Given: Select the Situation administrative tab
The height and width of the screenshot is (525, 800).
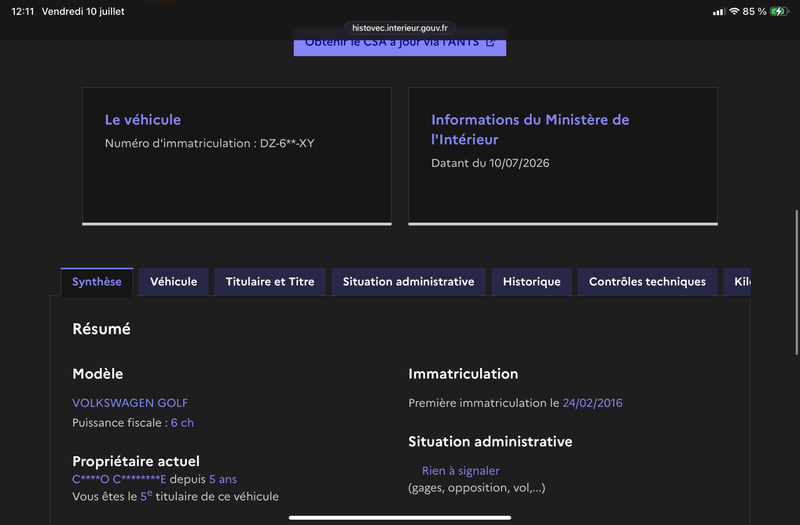Looking at the screenshot, I should 408,282.
